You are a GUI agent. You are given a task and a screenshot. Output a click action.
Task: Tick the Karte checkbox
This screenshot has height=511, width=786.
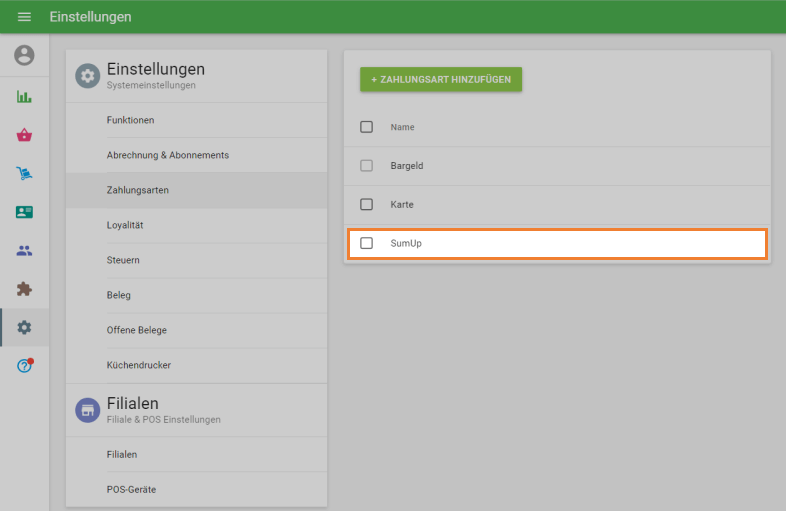(x=366, y=204)
